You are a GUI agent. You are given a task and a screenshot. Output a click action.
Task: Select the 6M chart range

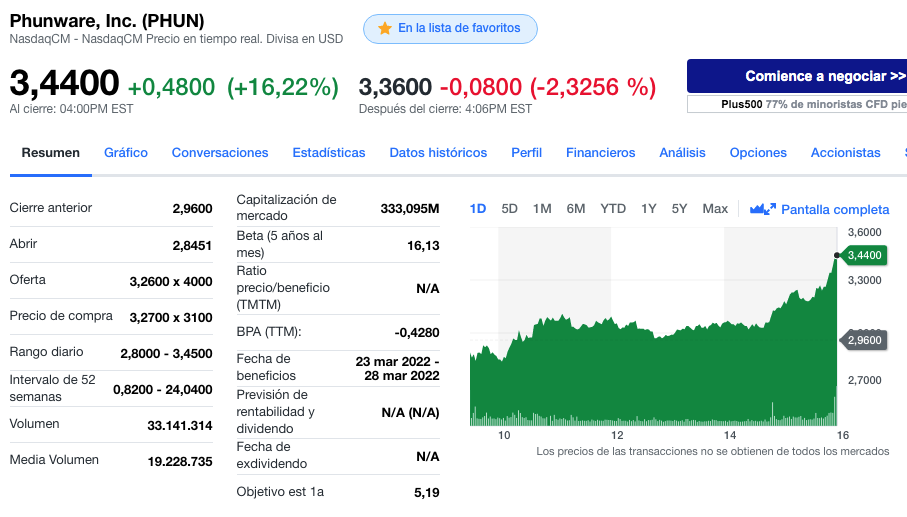[576, 209]
